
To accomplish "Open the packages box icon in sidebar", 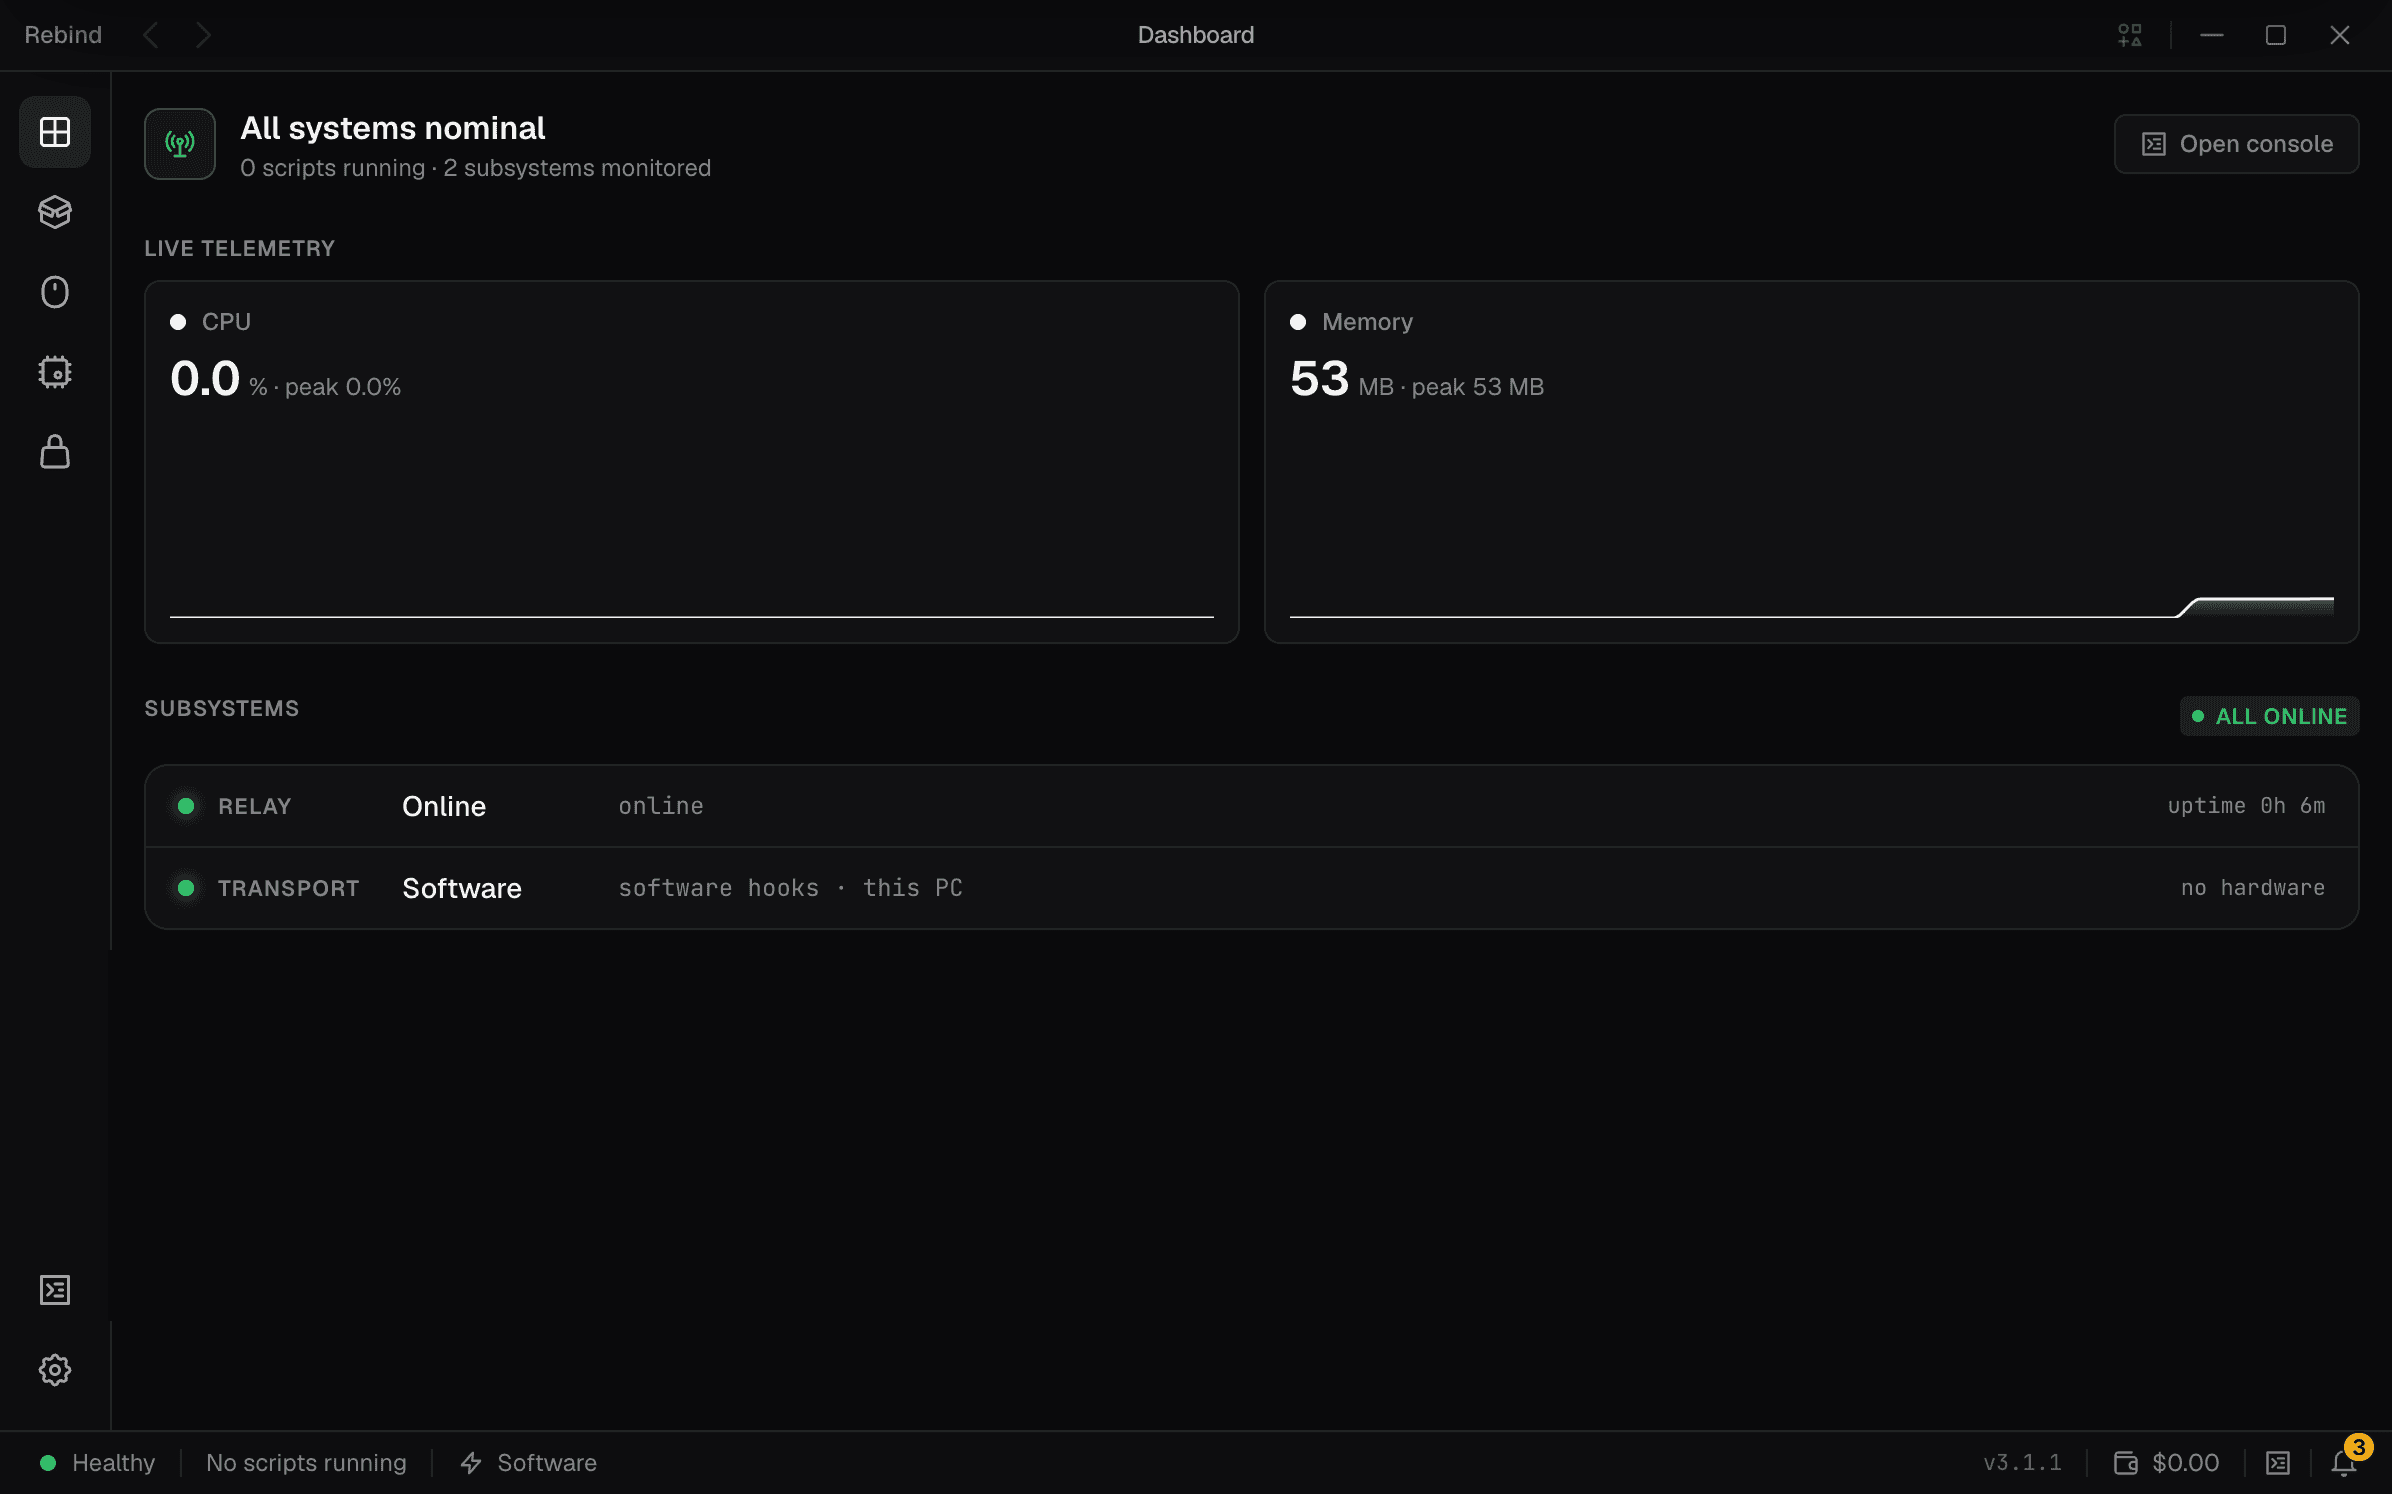I will pos(55,212).
